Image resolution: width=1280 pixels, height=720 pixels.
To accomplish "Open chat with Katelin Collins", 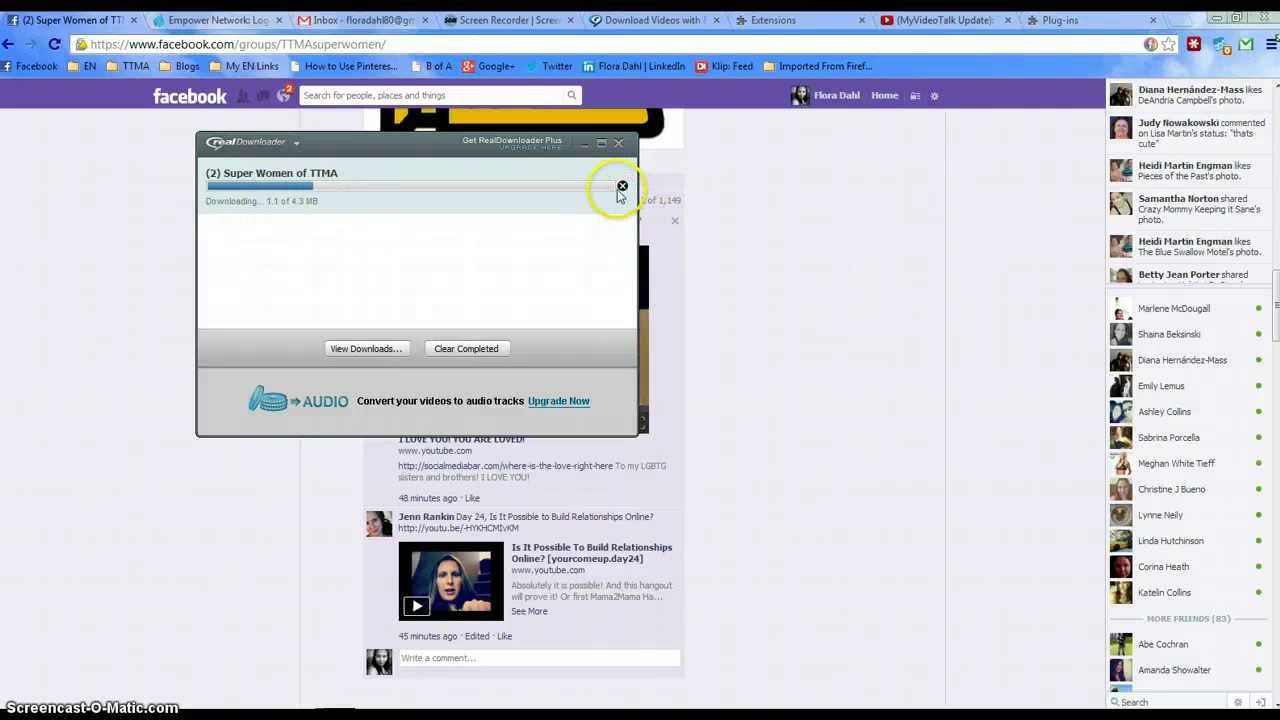I will click(x=1187, y=592).
